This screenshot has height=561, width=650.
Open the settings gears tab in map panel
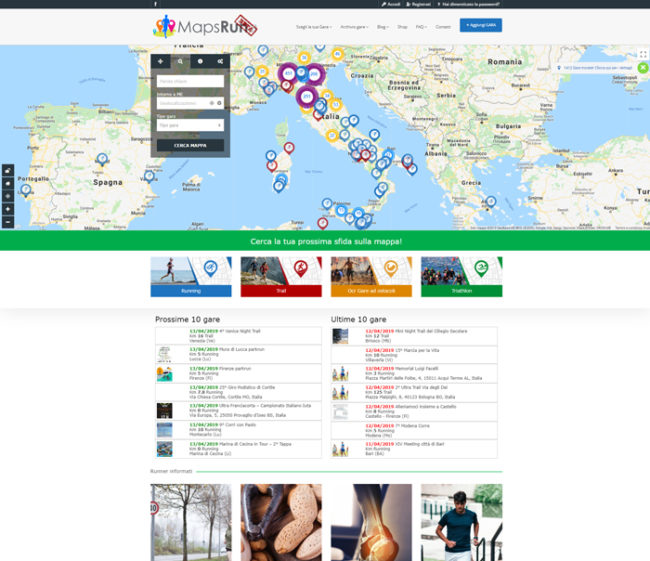[220, 61]
